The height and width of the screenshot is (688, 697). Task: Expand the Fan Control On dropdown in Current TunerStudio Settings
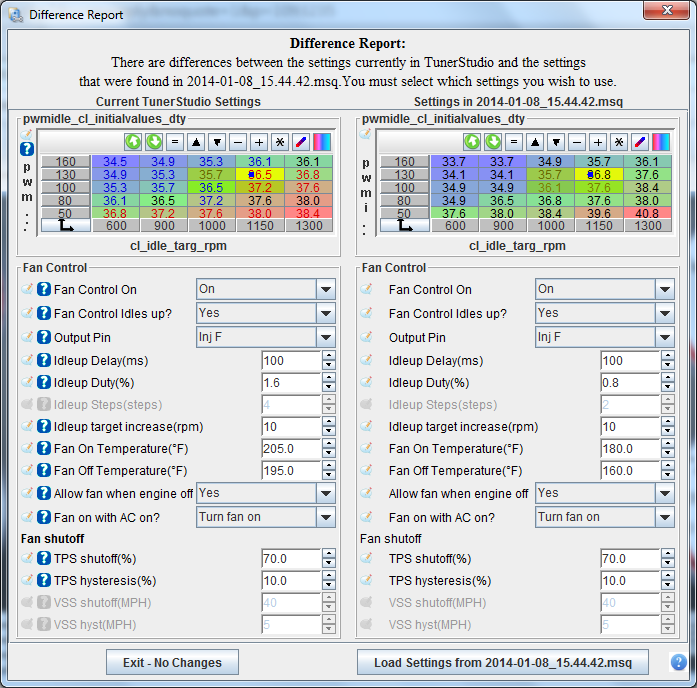coord(326,289)
